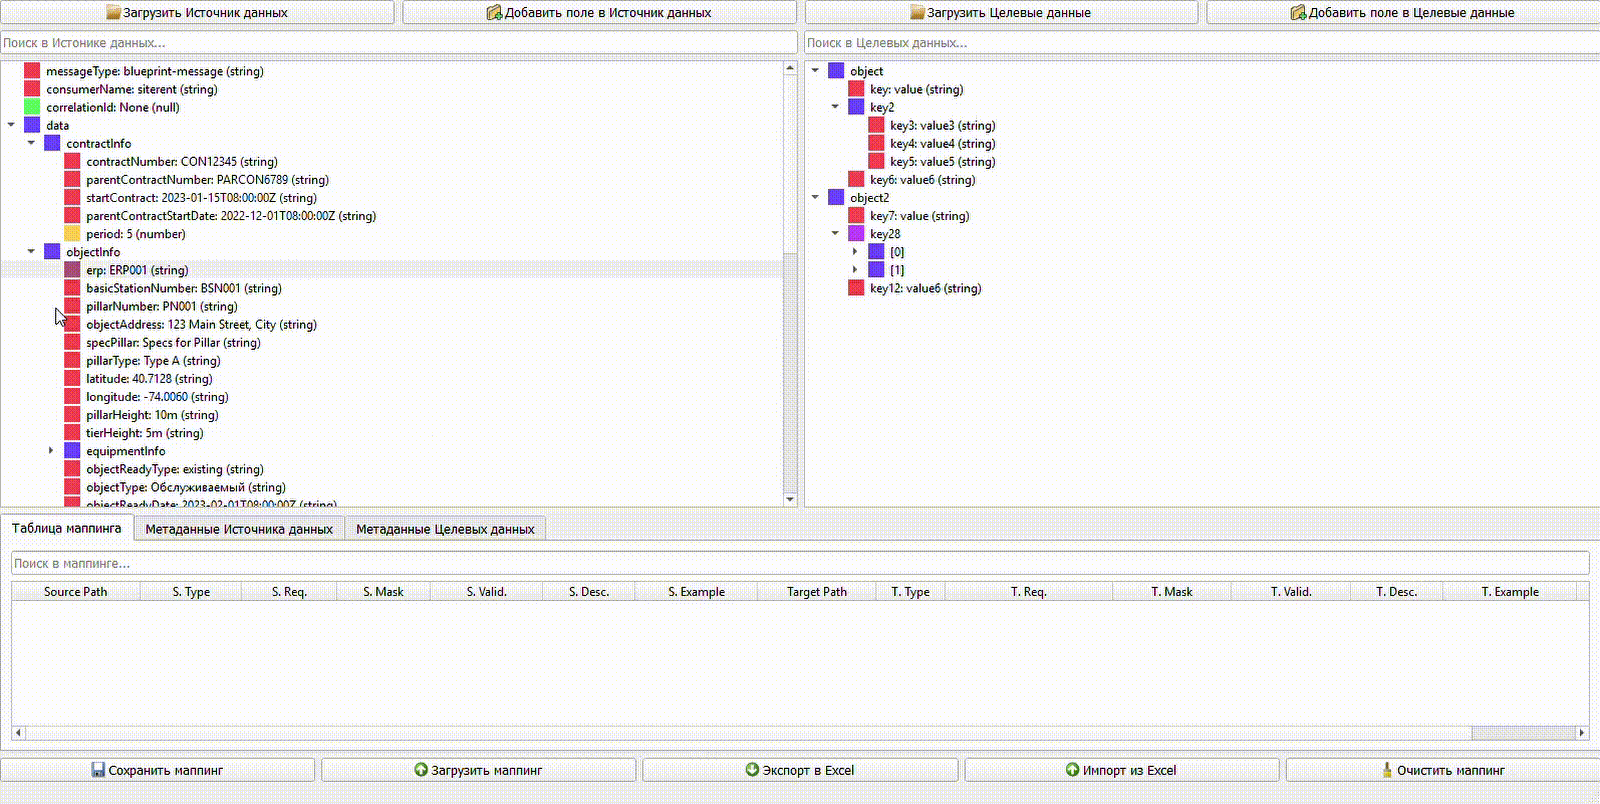
Task: Click the red icon beside contractNumber
Action: [x=72, y=161]
